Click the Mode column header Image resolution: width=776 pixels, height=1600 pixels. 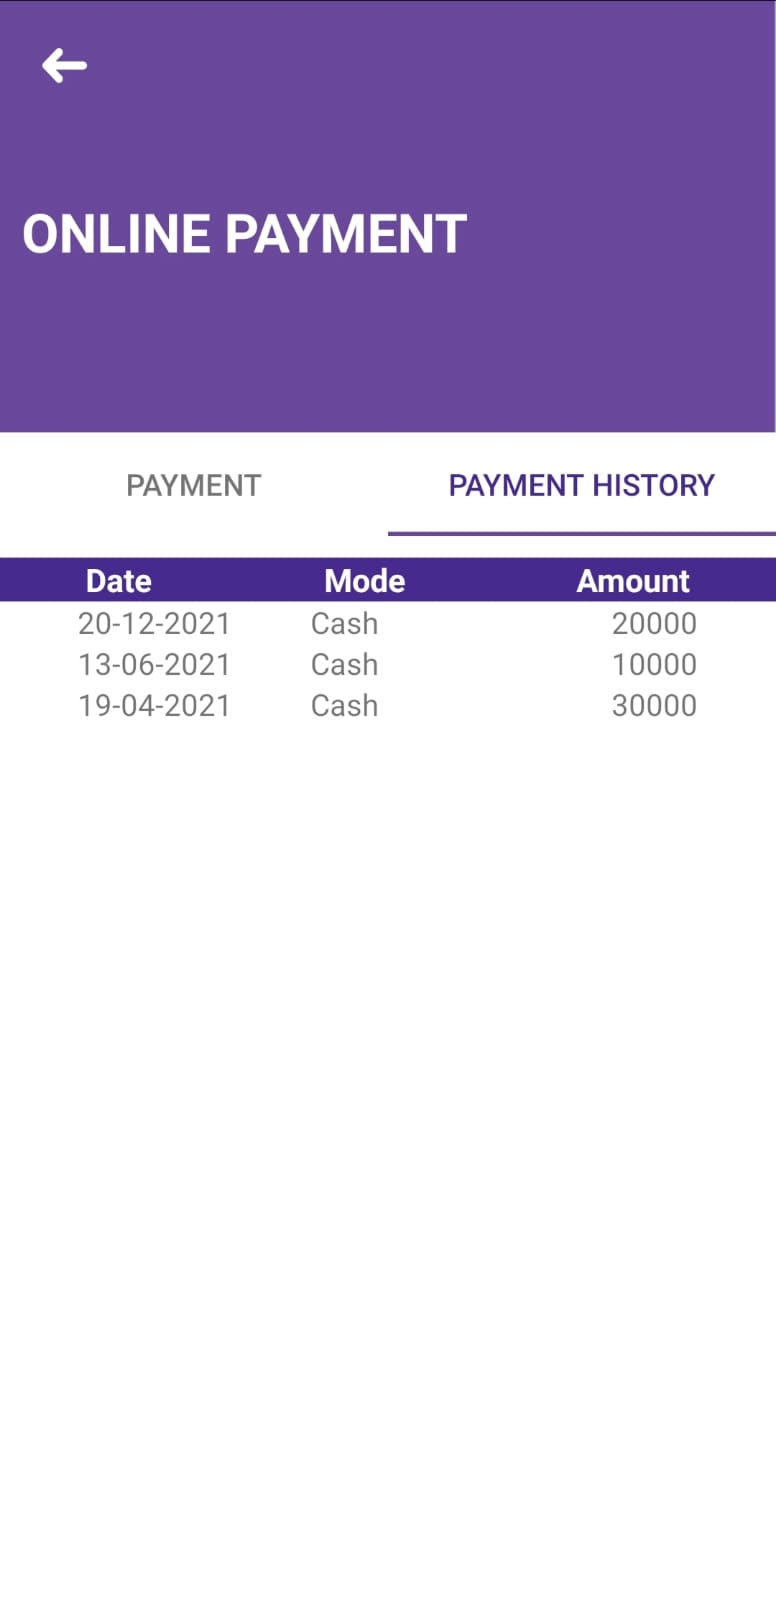click(x=364, y=581)
